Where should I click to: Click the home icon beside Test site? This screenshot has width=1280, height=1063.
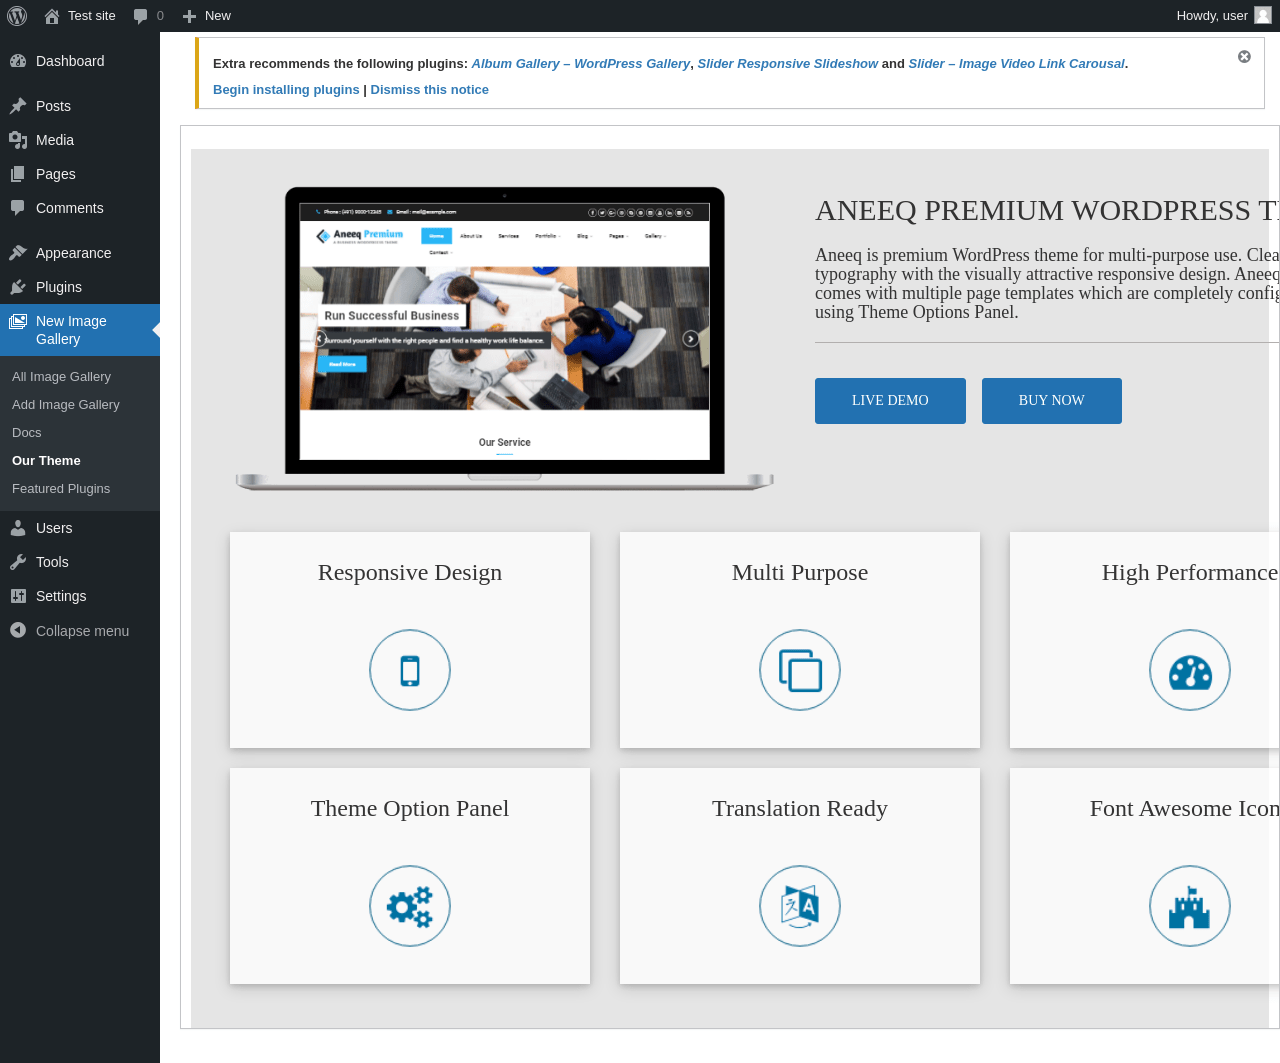52,16
